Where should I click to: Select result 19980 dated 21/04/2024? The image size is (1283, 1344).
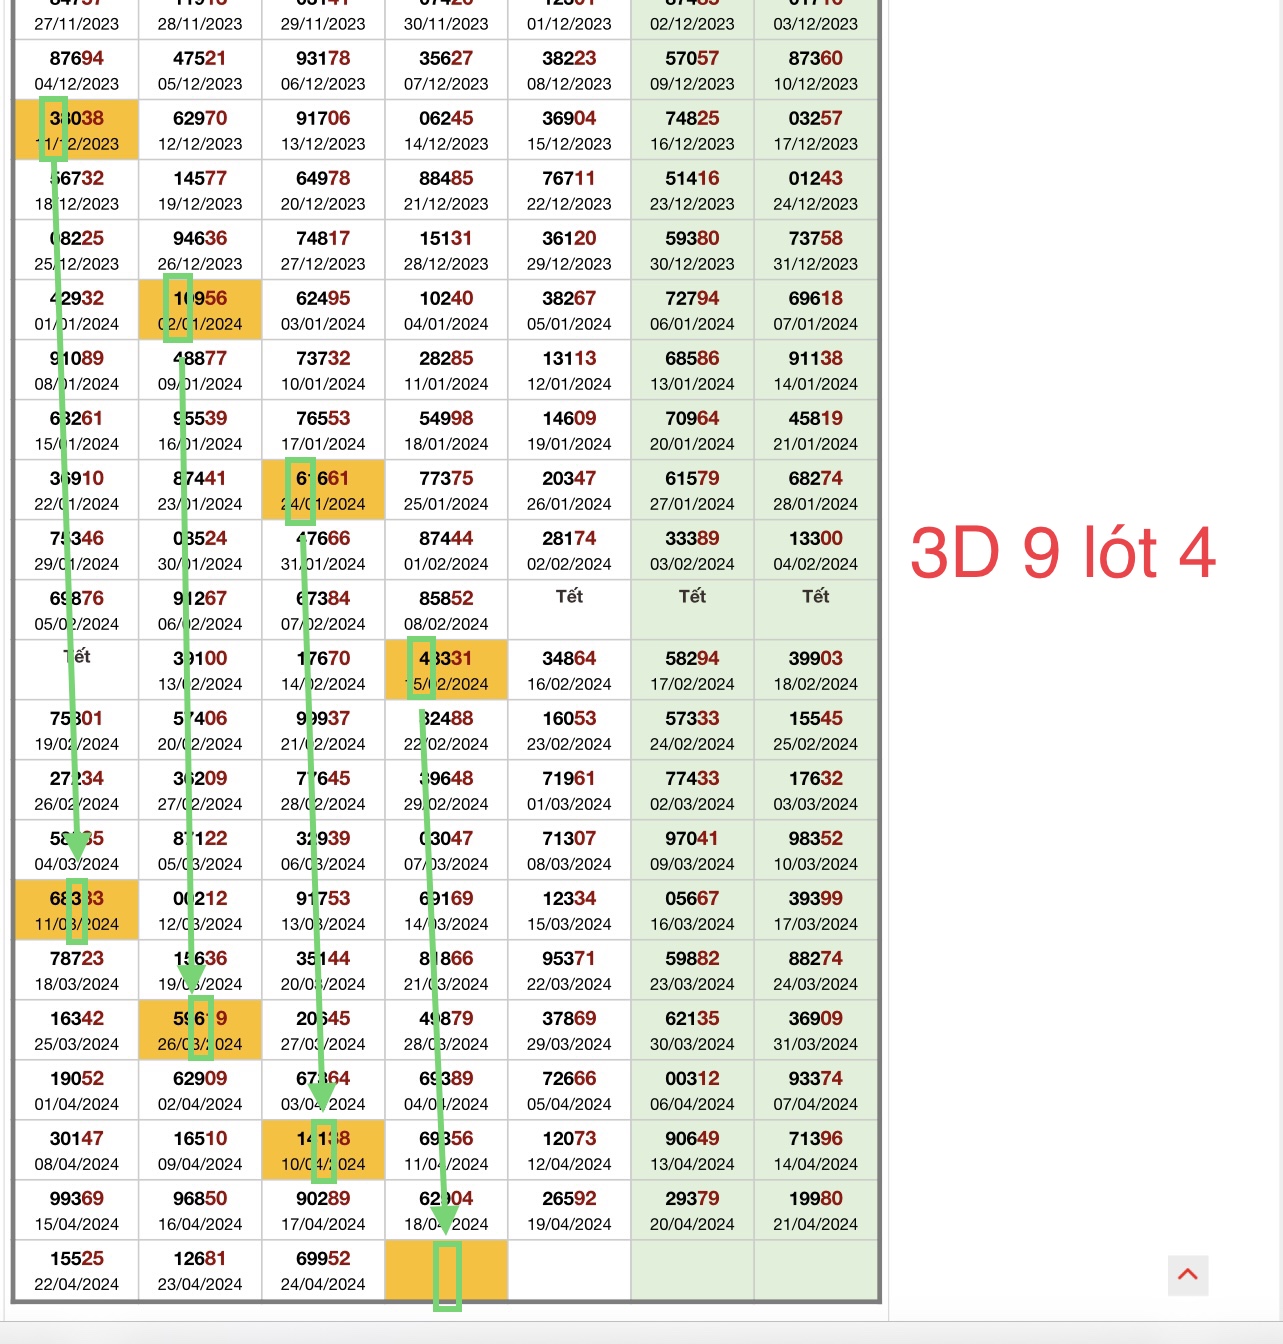(x=815, y=1210)
